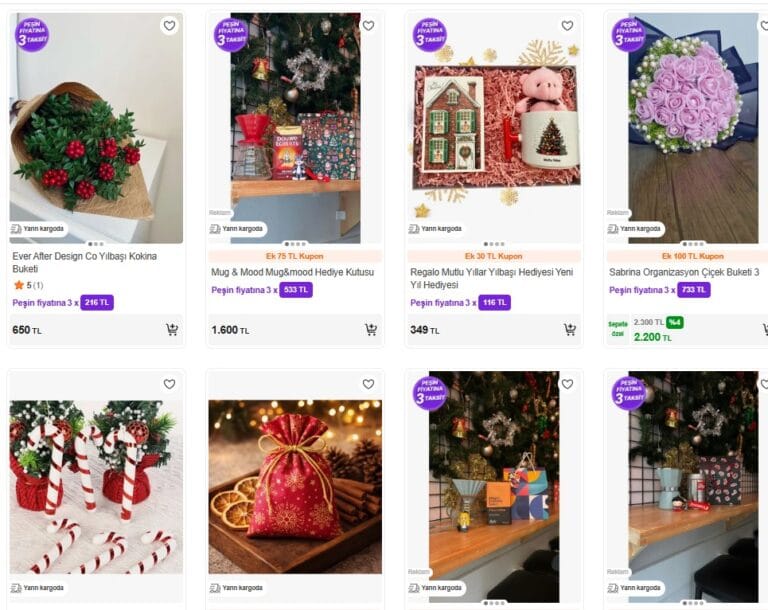Image resolution: width=768 pixels, height=610 pixels.
Task: Click the Ek 75 TL Kupon banner
Action: 294,256
